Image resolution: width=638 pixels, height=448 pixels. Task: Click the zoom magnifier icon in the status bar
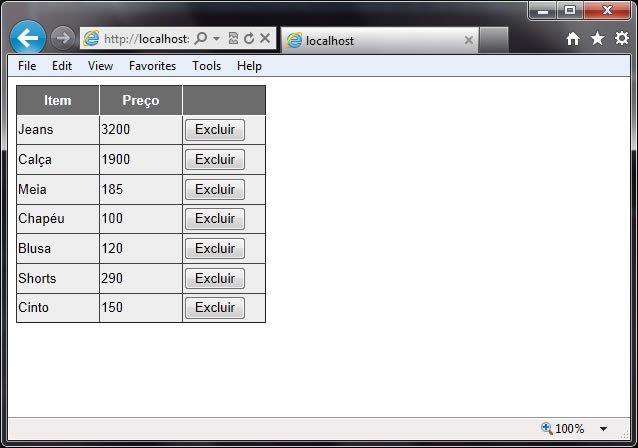pyautogui.click(x=546, y=428)
